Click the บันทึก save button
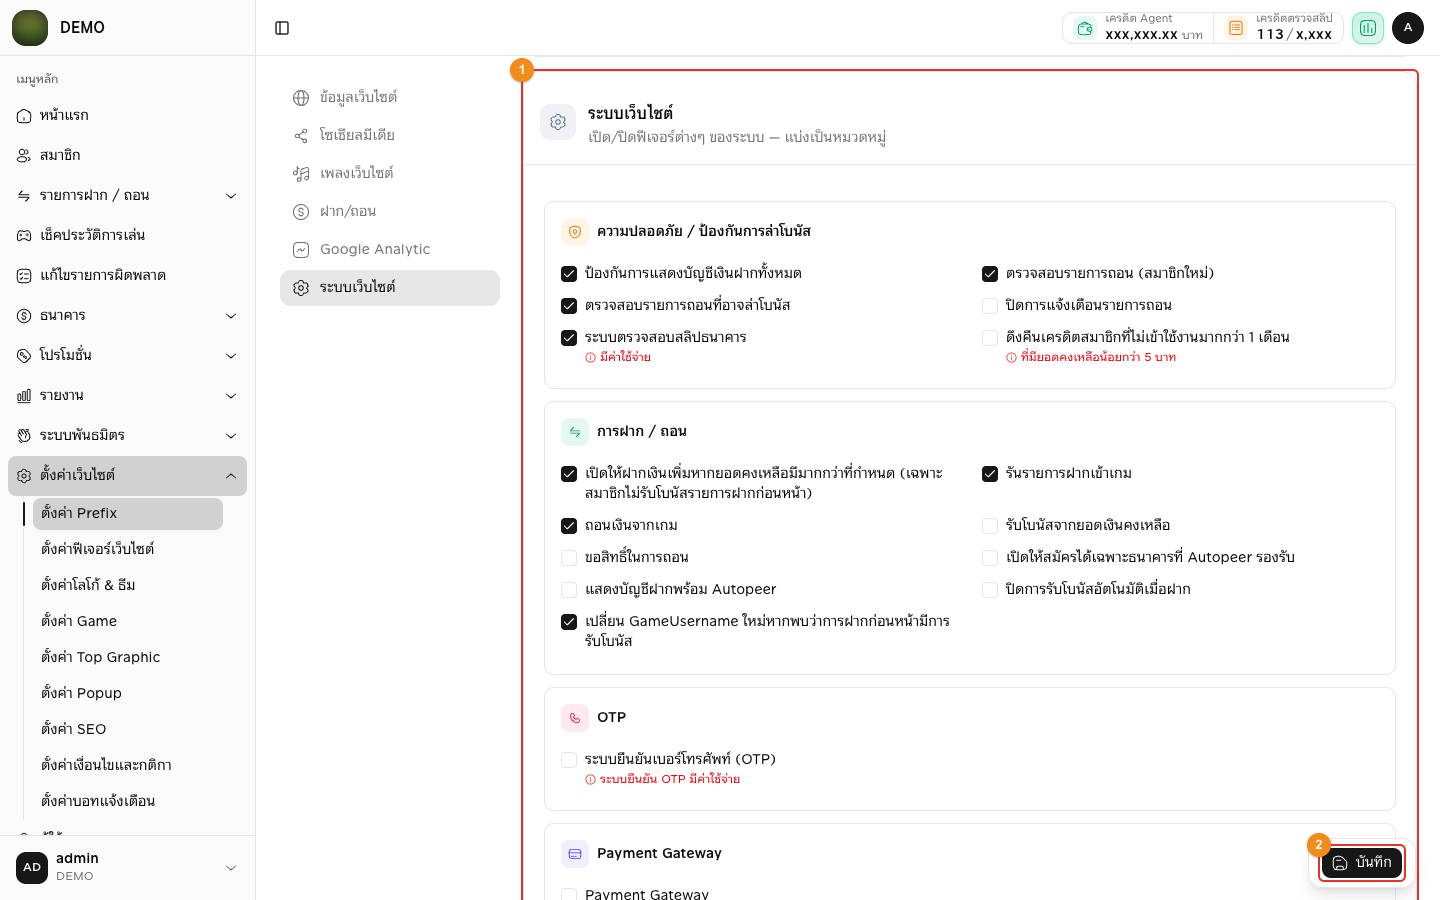 [1362, 863]
